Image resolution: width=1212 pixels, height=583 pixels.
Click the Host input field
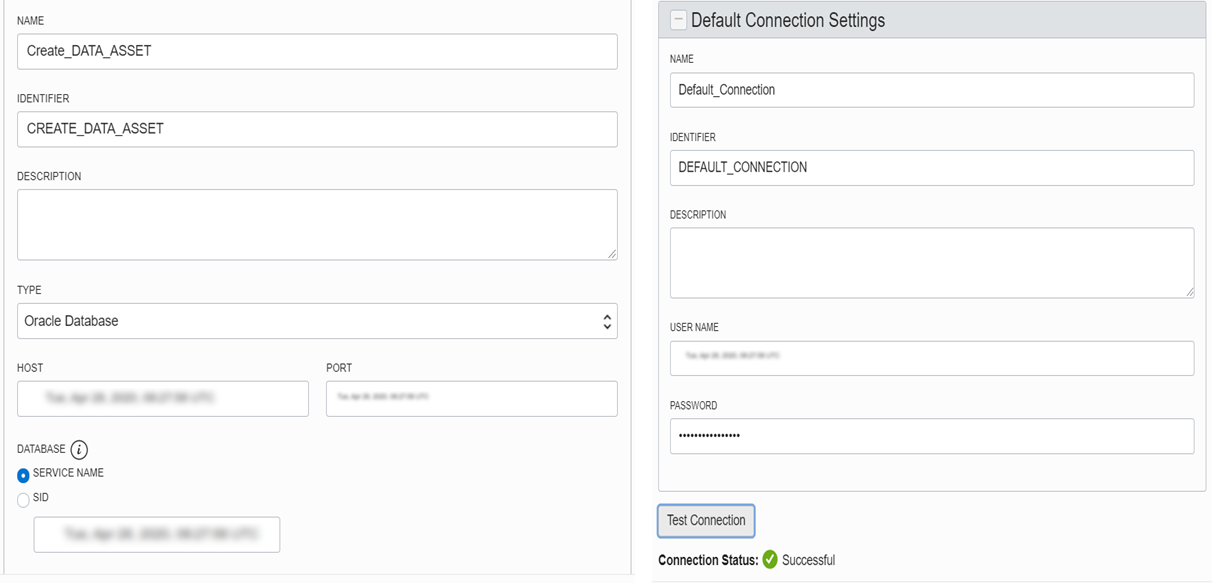[x=163, y=398]
